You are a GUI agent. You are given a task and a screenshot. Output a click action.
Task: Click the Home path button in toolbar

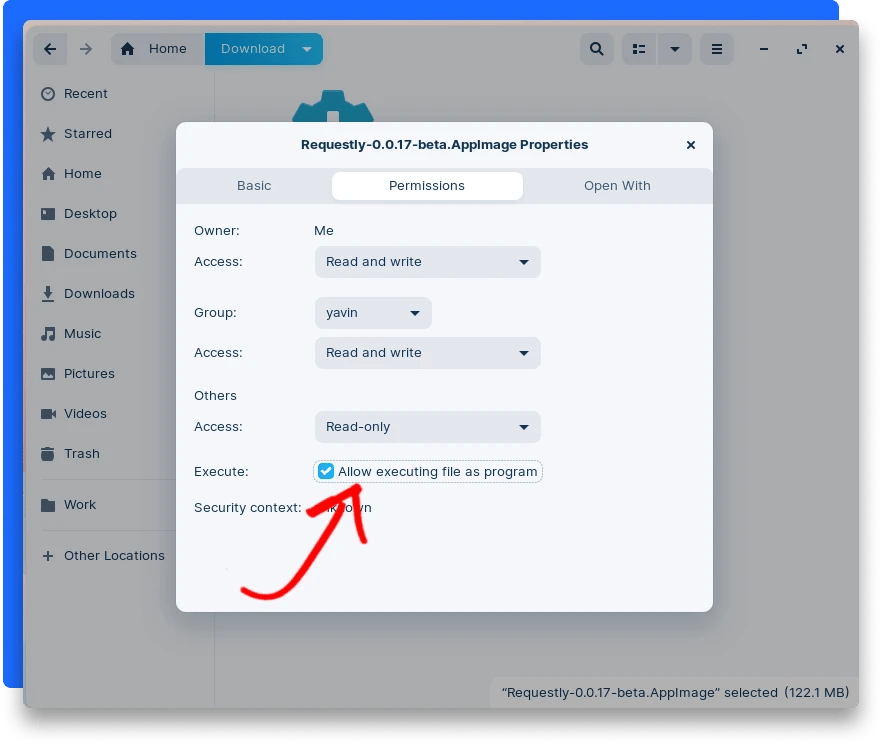click(x=158, y=49)
